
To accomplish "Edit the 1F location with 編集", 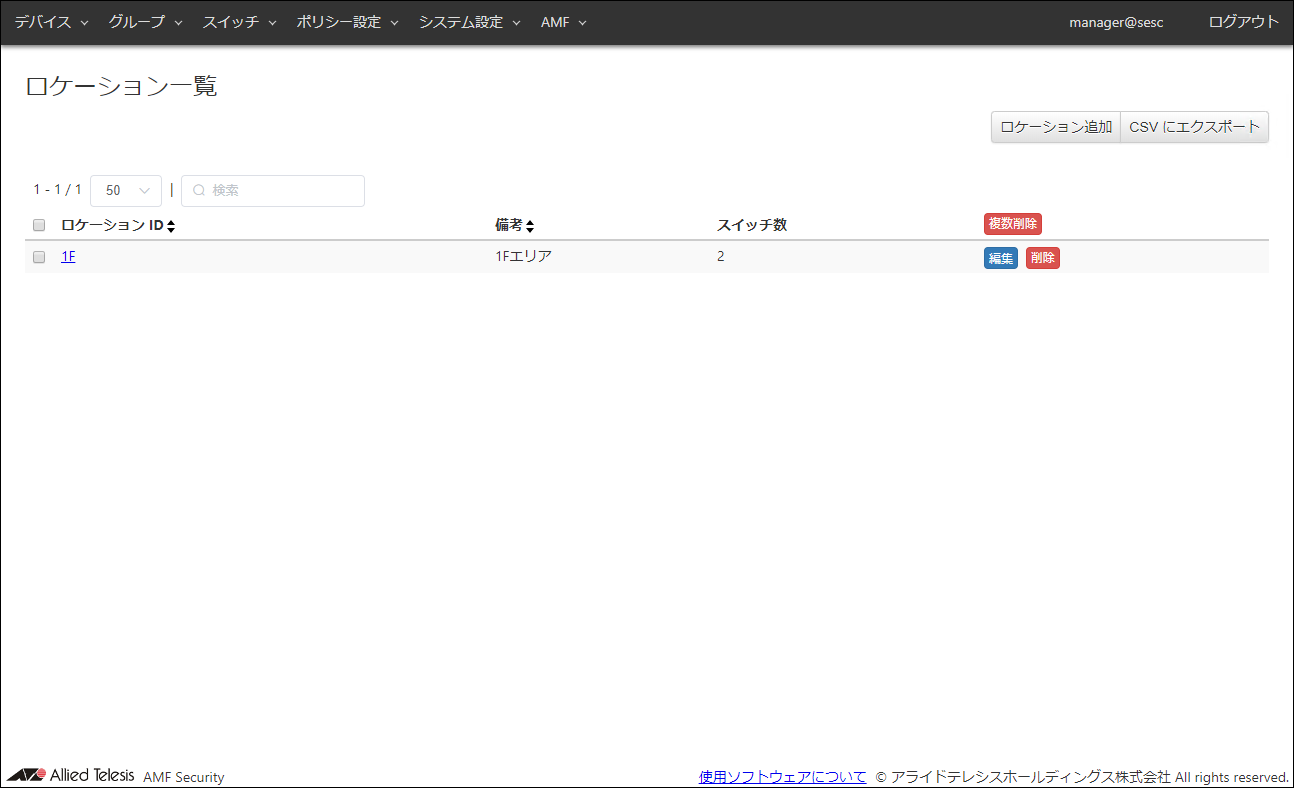I will tap(1000, 258).
